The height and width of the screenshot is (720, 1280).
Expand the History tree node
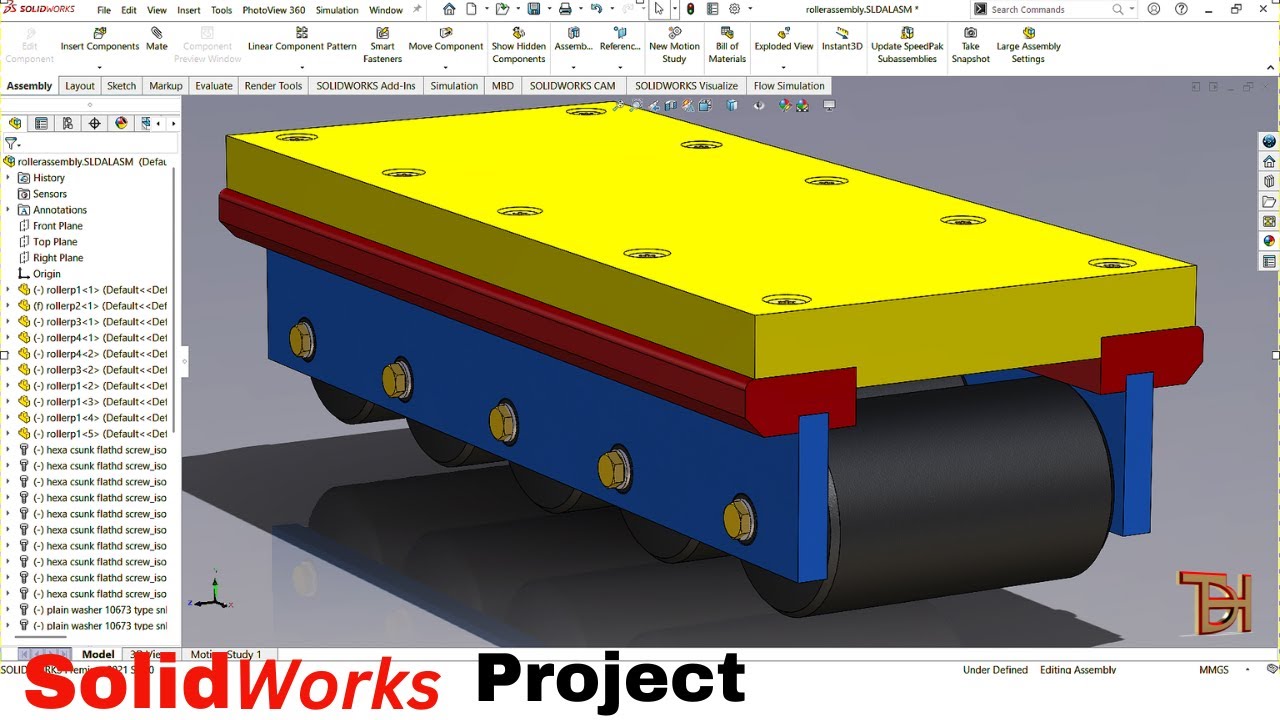tap(8, 178)
